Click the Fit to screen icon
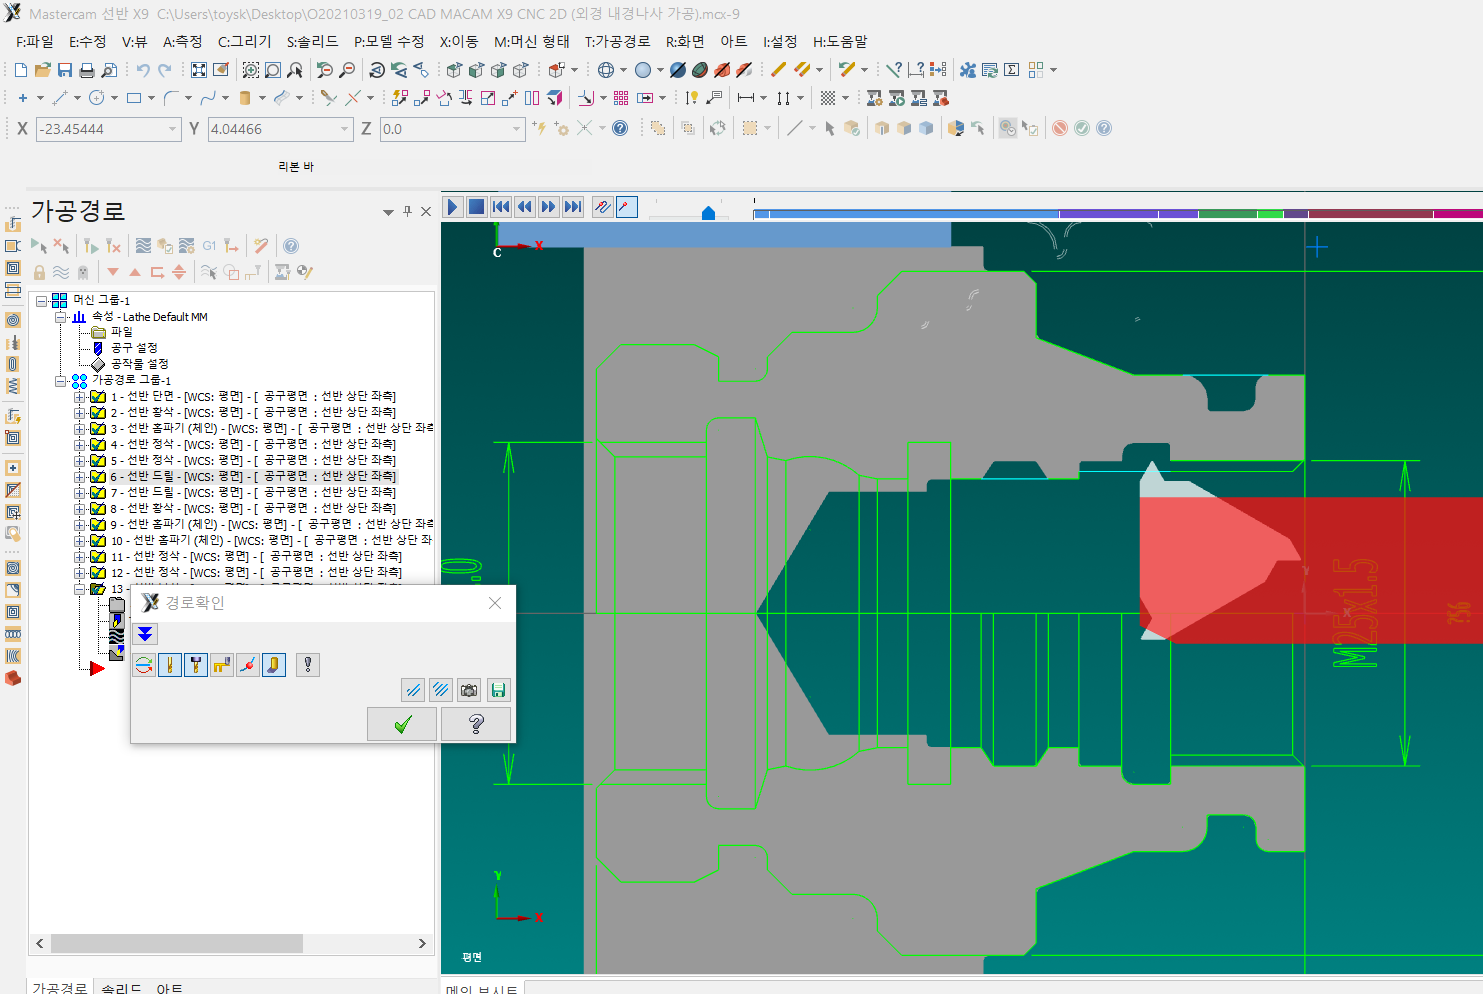Image resolution: width=1483 pixels, height=994 pixels. [199, 70]
